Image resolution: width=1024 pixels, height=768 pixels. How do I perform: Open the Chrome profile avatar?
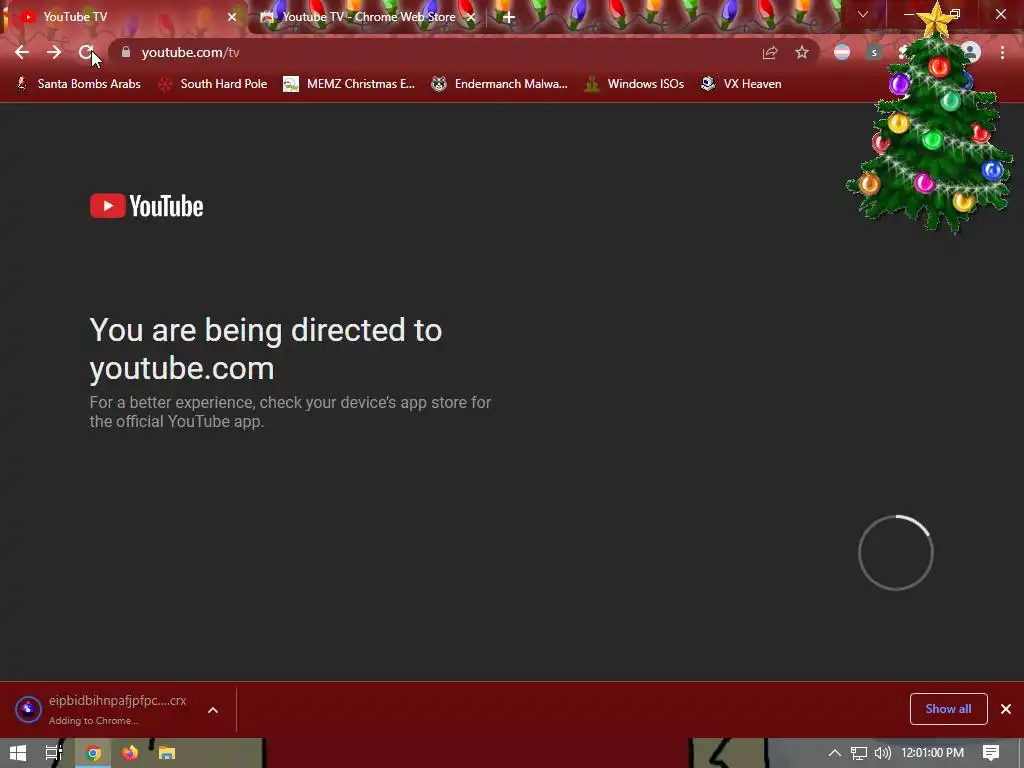(x=971, y=52)
